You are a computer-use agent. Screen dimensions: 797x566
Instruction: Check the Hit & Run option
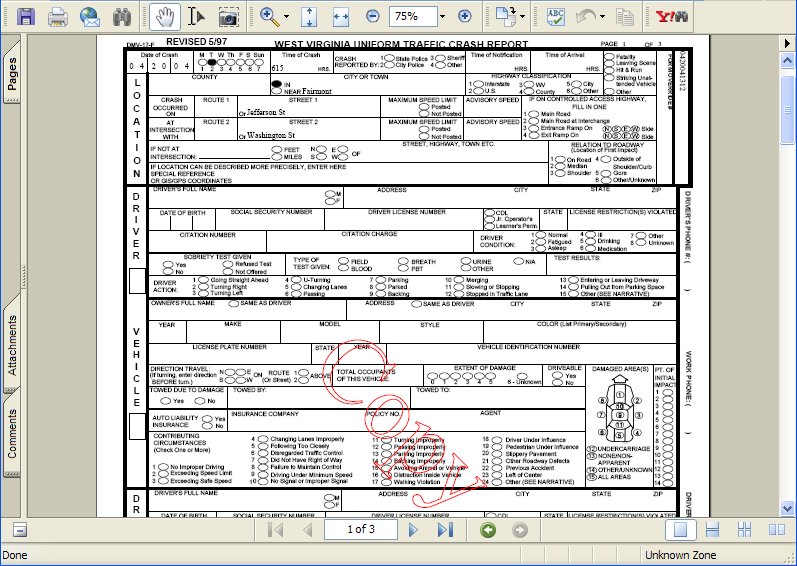(x=609, y=70)
